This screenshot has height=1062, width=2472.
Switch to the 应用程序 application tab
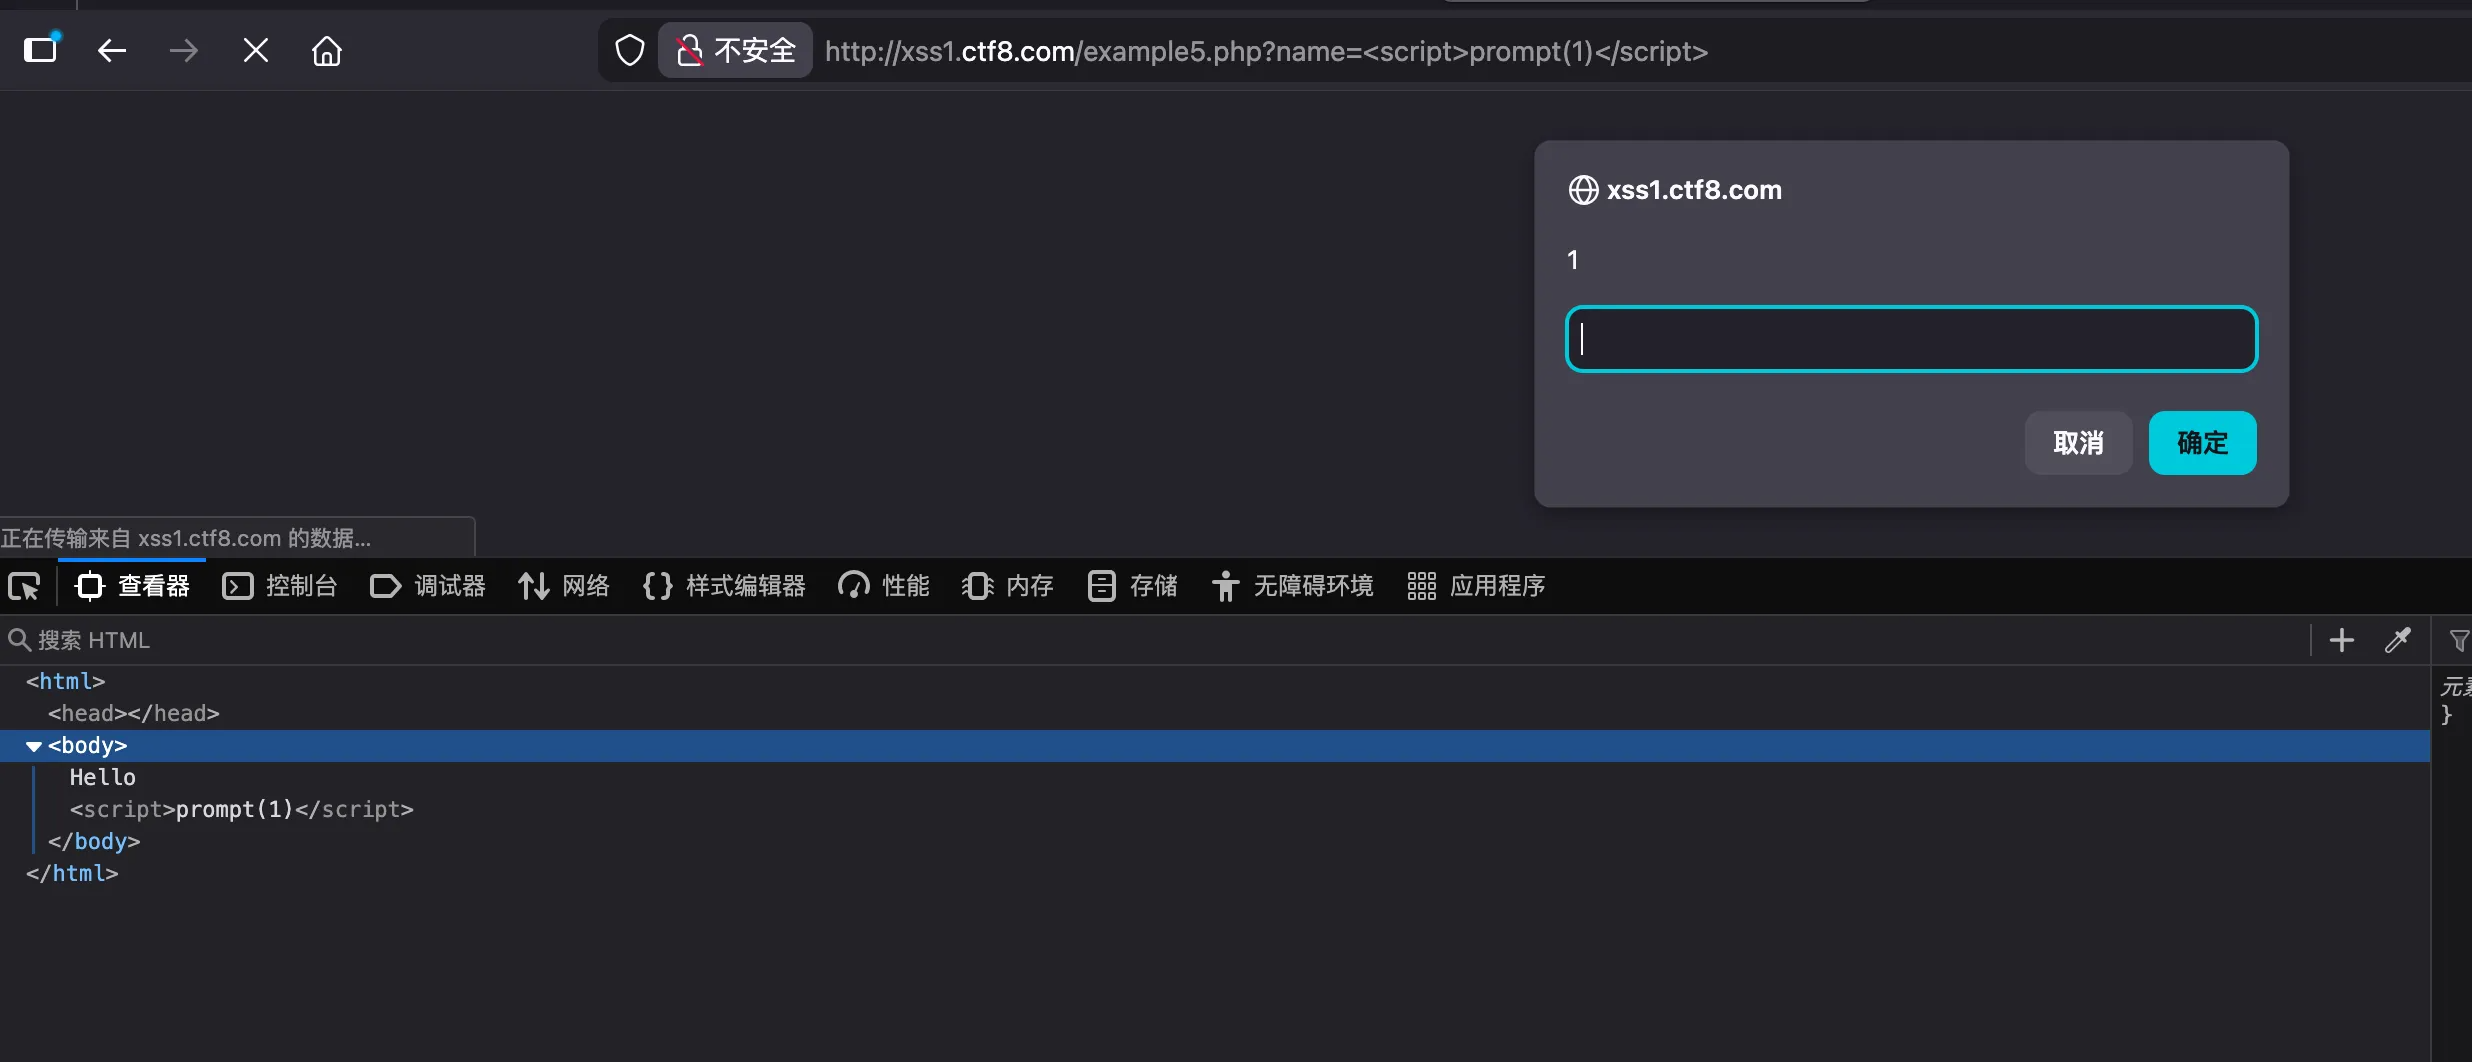pyautogui.click(x=1475, y=586)
